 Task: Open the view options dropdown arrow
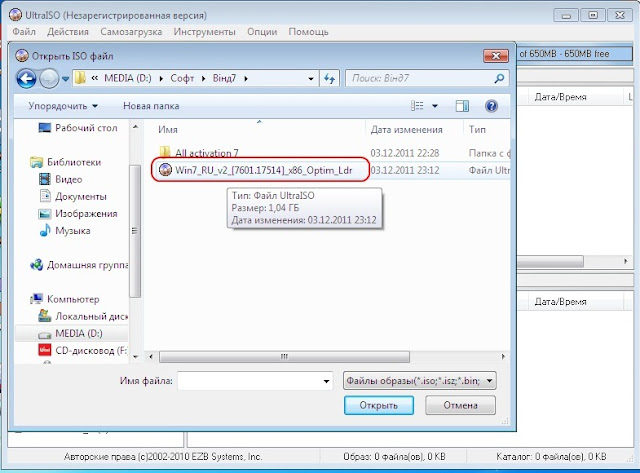(435, 106)
